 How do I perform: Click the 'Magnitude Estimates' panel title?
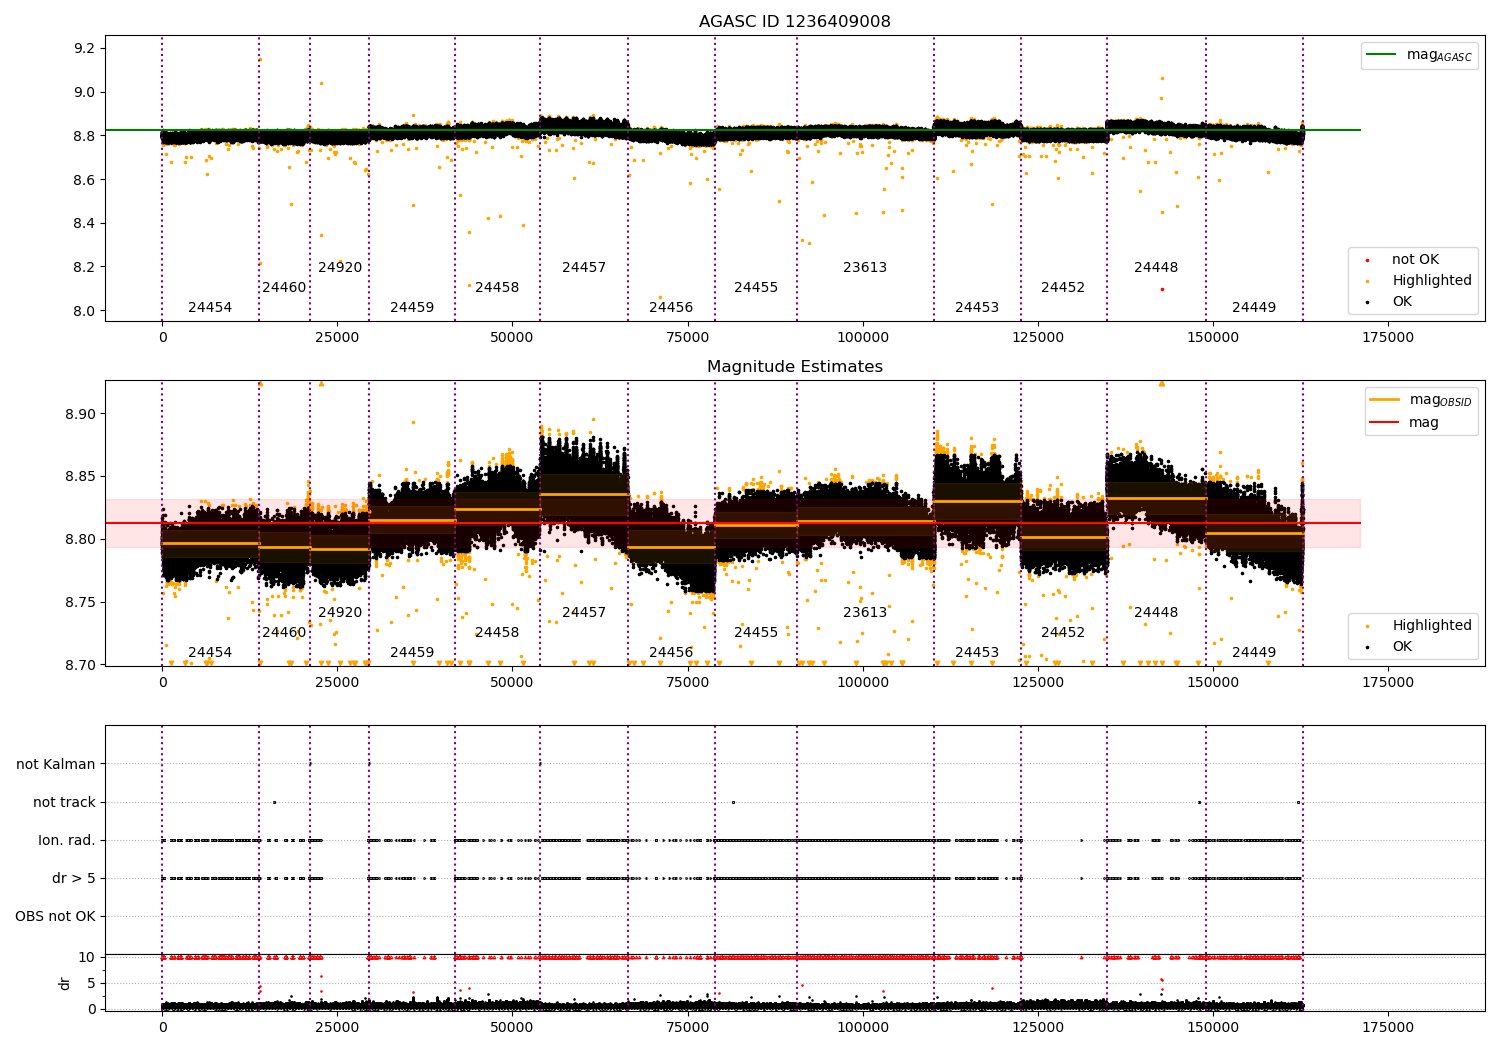[x=794, y=367]
